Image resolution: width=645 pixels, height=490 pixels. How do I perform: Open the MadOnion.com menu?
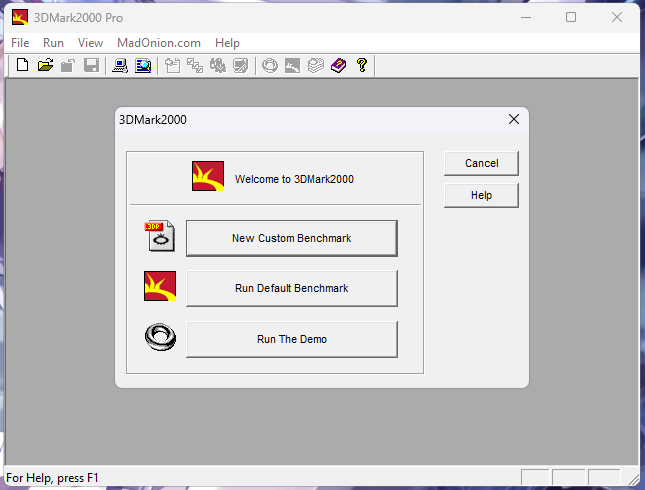(x=159, y=43)
